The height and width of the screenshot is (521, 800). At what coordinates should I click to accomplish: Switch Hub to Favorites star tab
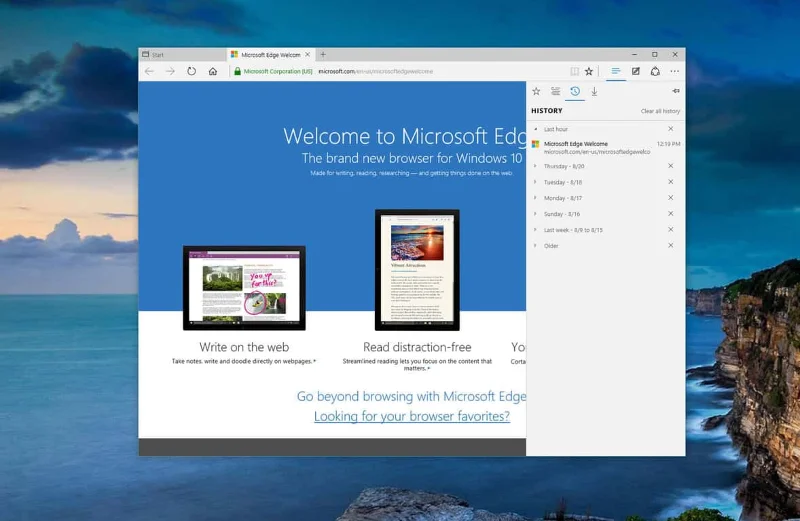[x=536, y=91]
